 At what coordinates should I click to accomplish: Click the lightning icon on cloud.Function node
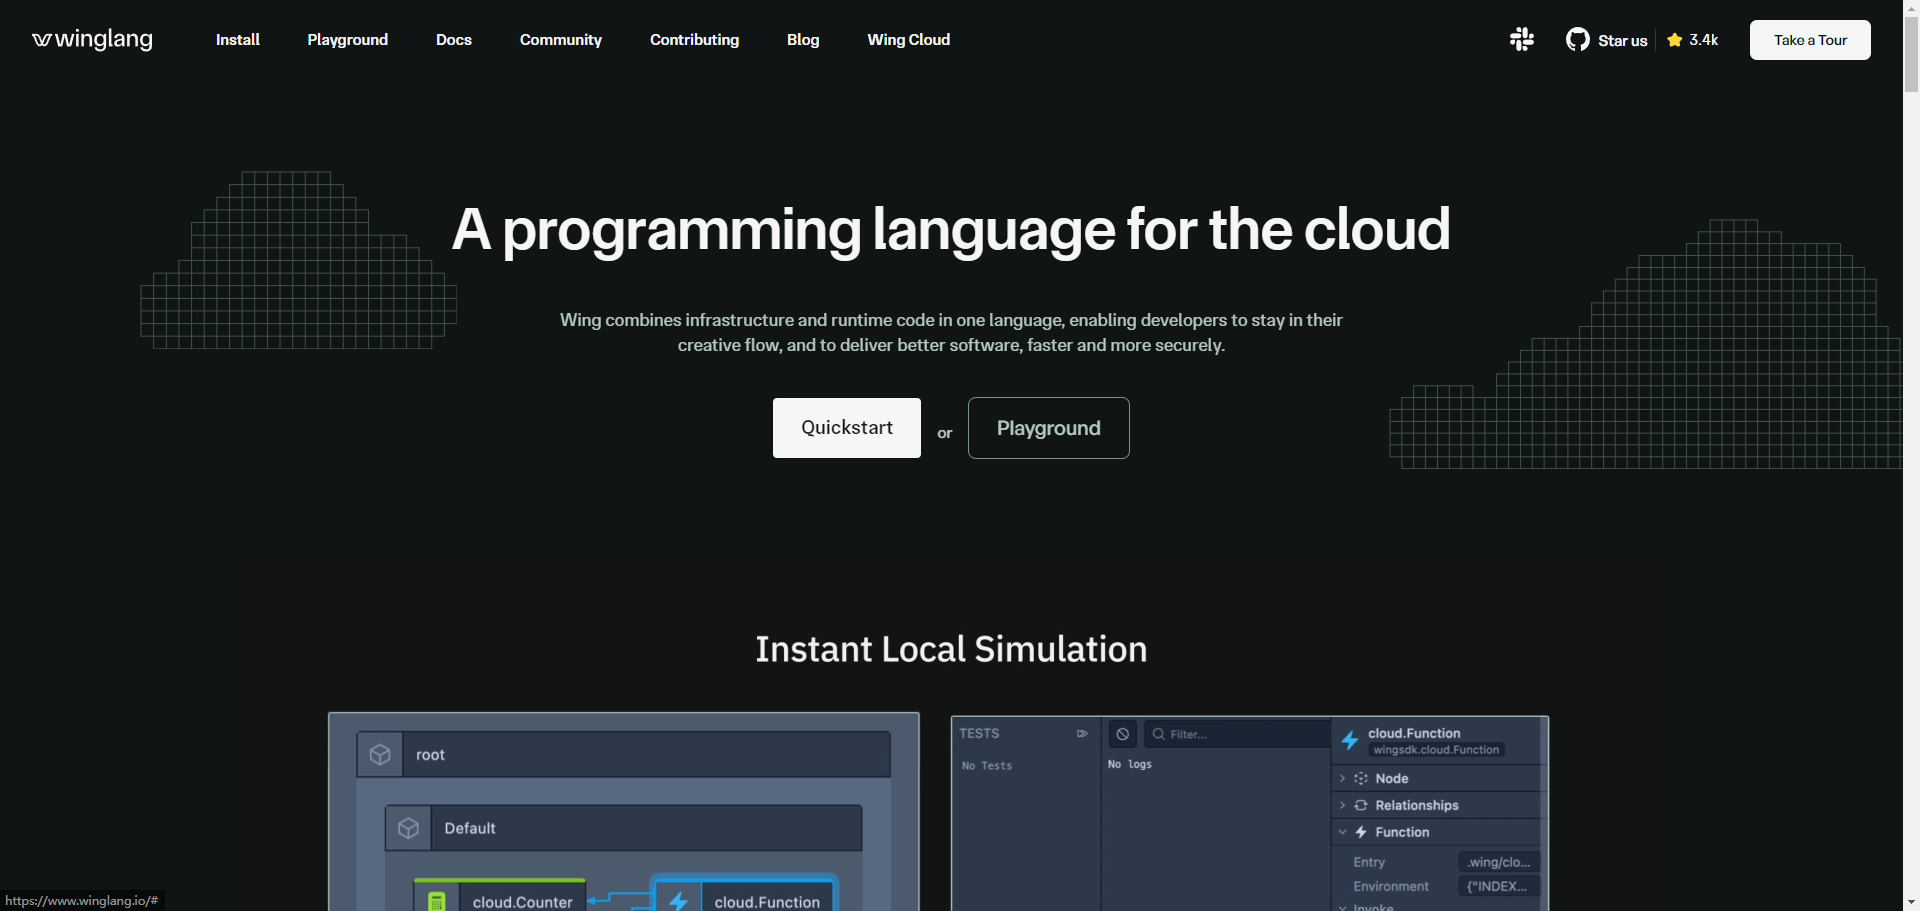[x=678, y=901]
